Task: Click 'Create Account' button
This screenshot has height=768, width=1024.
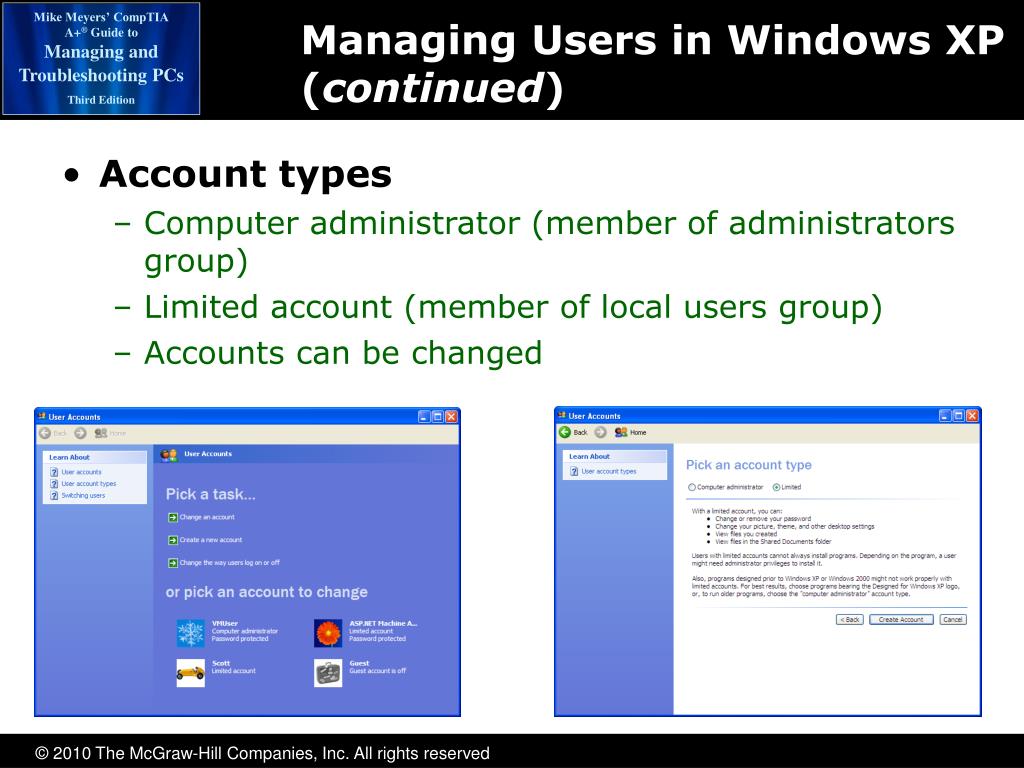Action: (901, 620)
